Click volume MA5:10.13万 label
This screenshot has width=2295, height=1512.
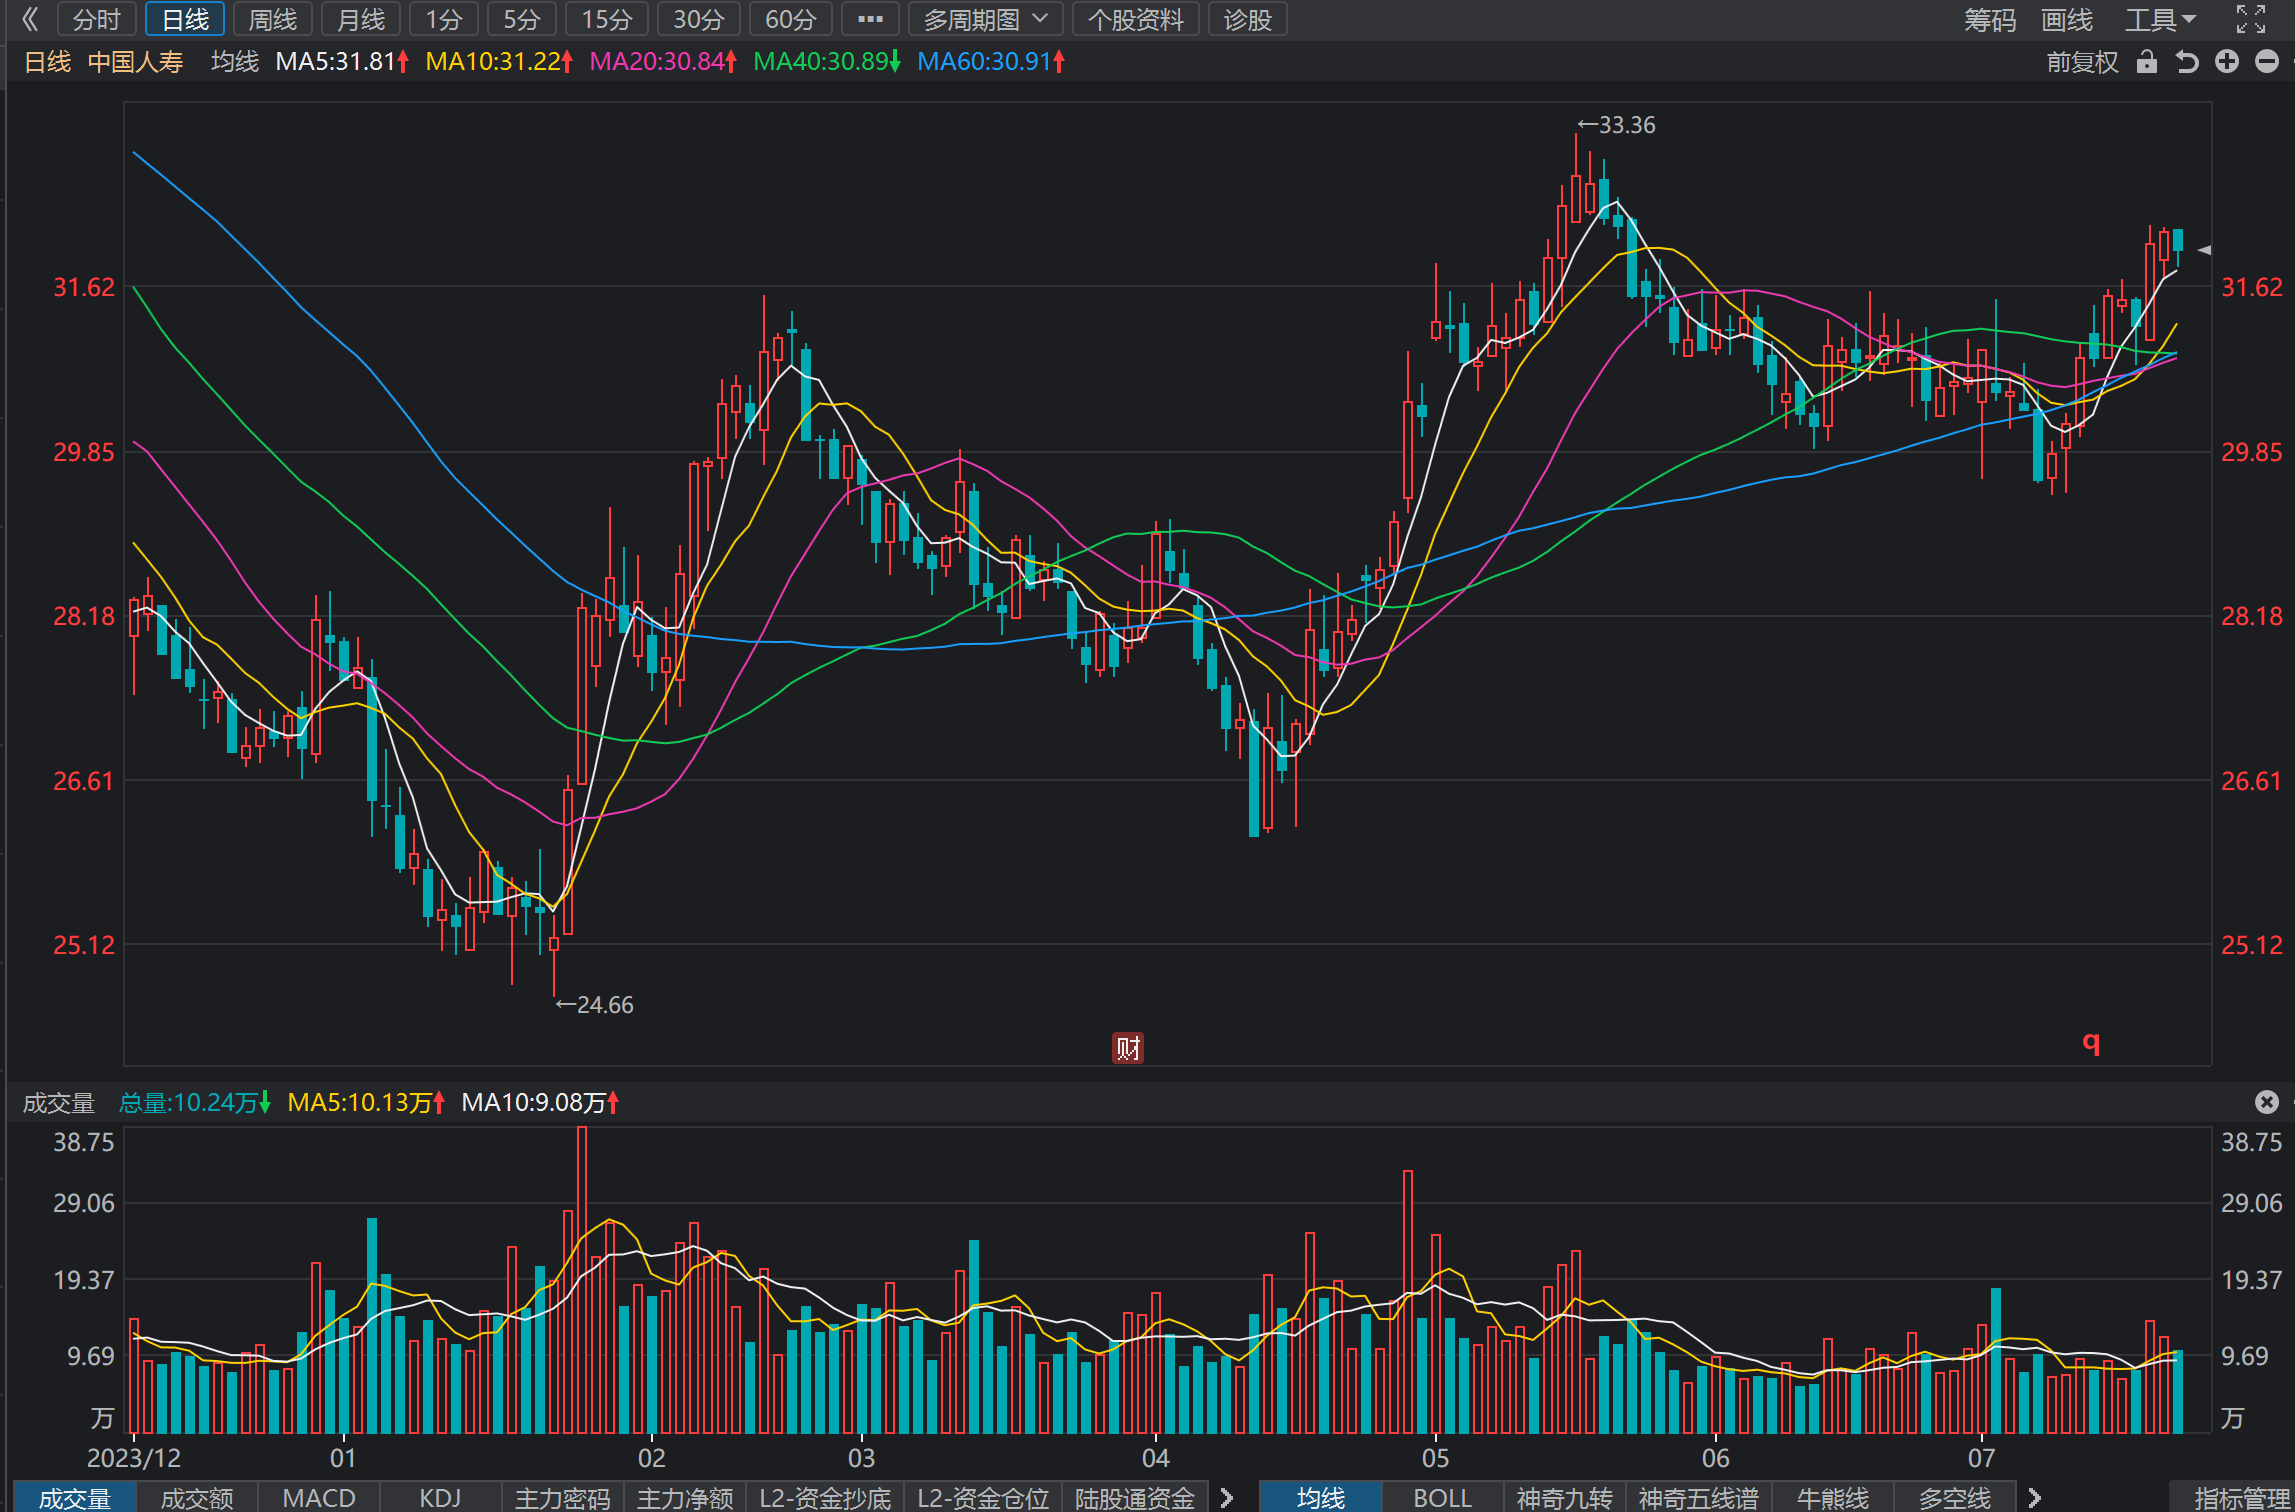click(366, 1102)
